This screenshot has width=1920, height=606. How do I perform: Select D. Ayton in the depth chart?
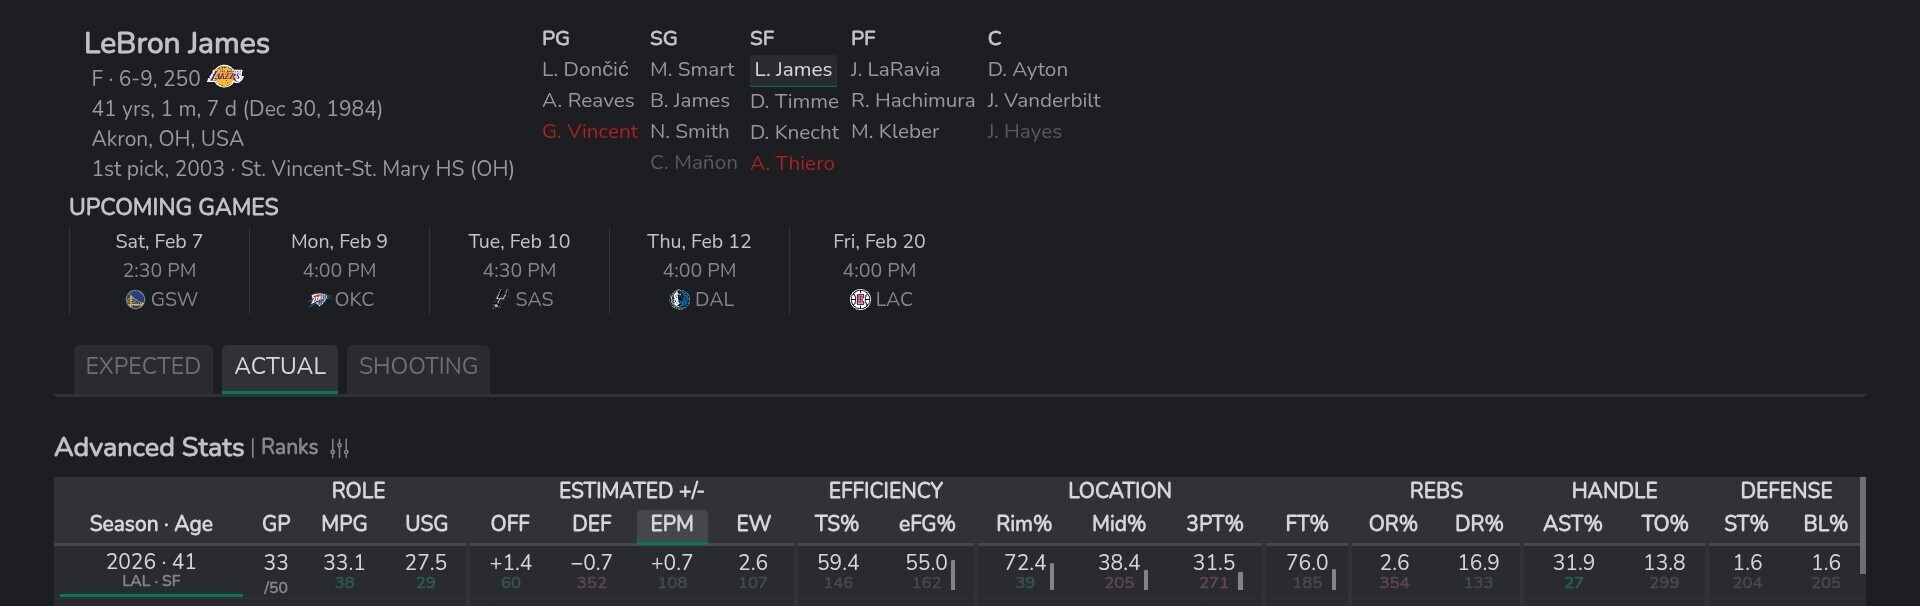coord(1027,70)
